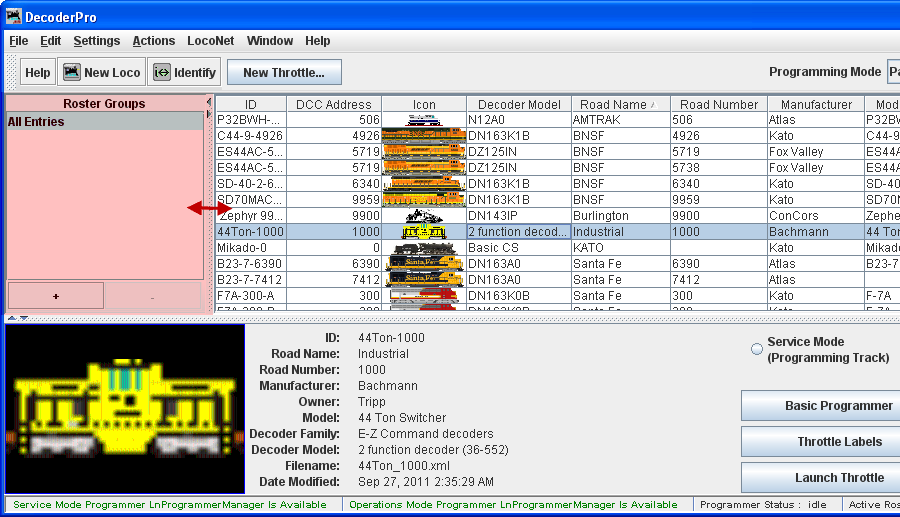Screen dimensions: 900x517
Task: Click the F7A-300-A red locomotive icon
Action: (x=424, y=296)
